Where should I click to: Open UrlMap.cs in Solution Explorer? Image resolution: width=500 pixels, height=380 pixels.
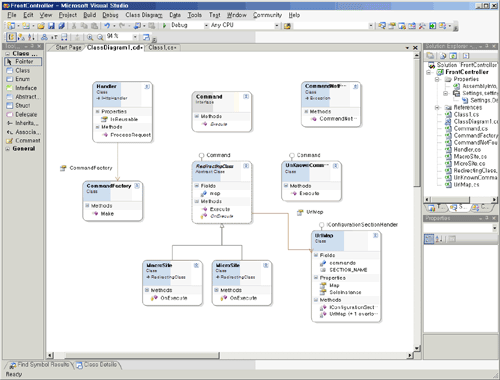(x=466, y=184)
